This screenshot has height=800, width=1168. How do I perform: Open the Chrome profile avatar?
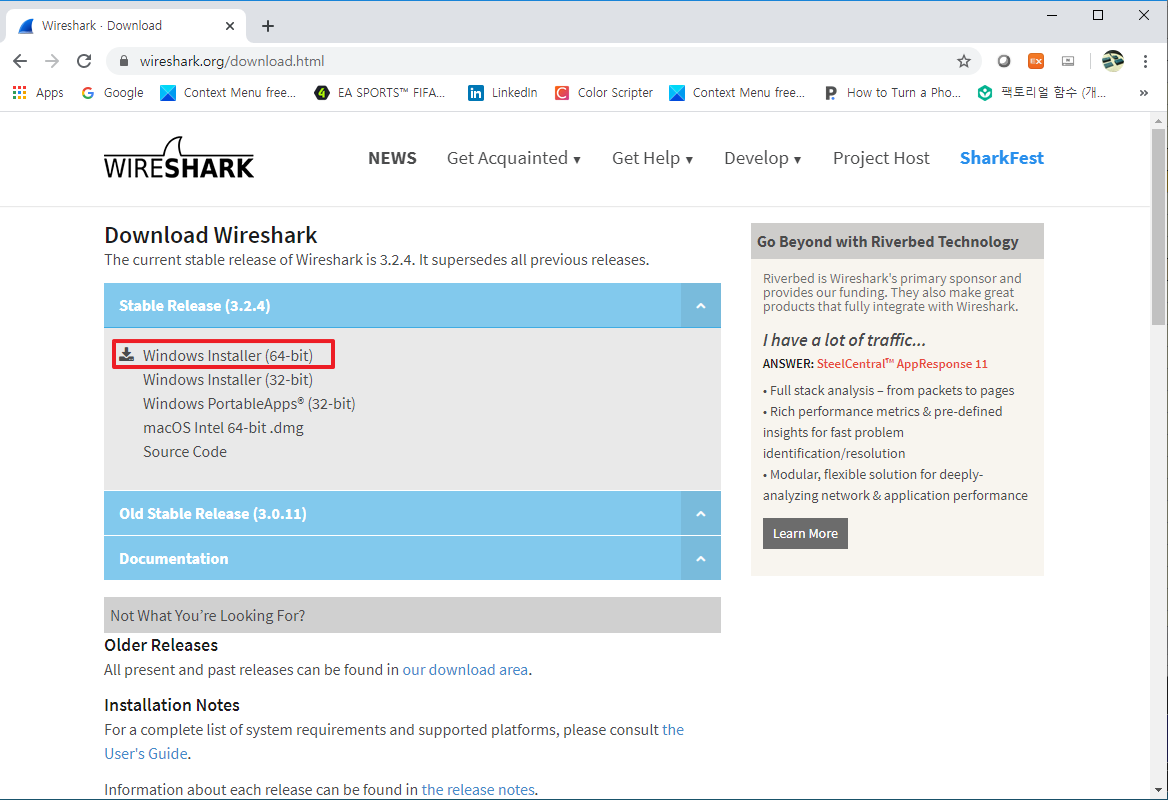(x=1113, y=61)
